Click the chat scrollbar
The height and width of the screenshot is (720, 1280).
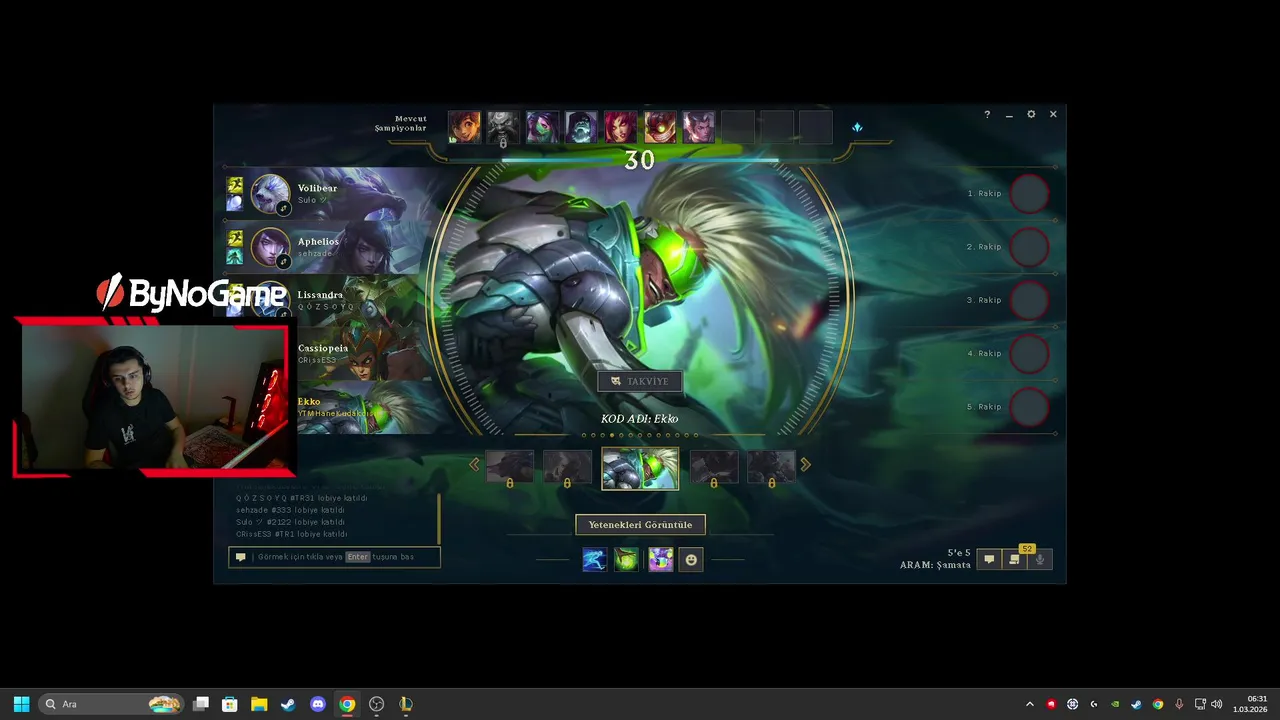point(439,518)
